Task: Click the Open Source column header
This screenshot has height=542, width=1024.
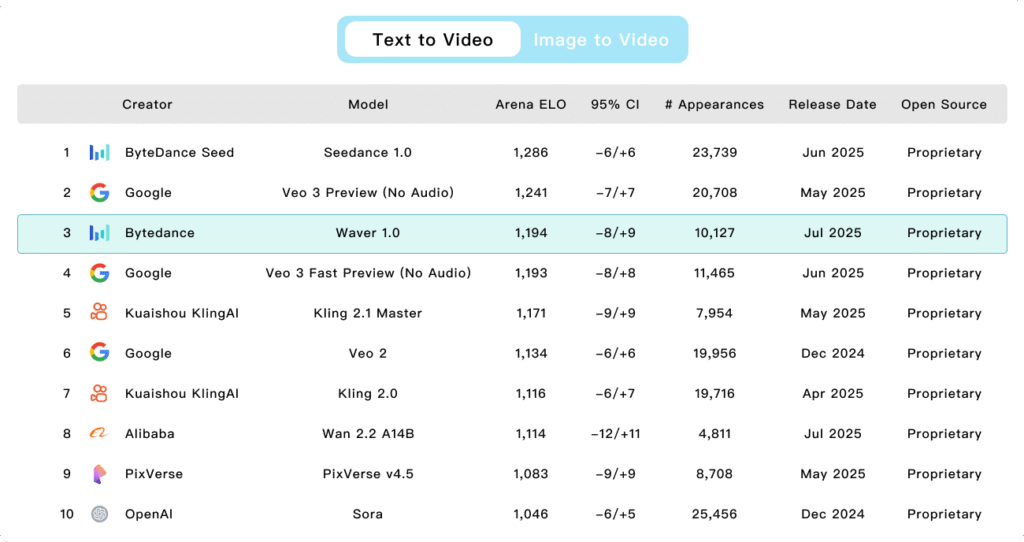Action: (x=943, y=104)
